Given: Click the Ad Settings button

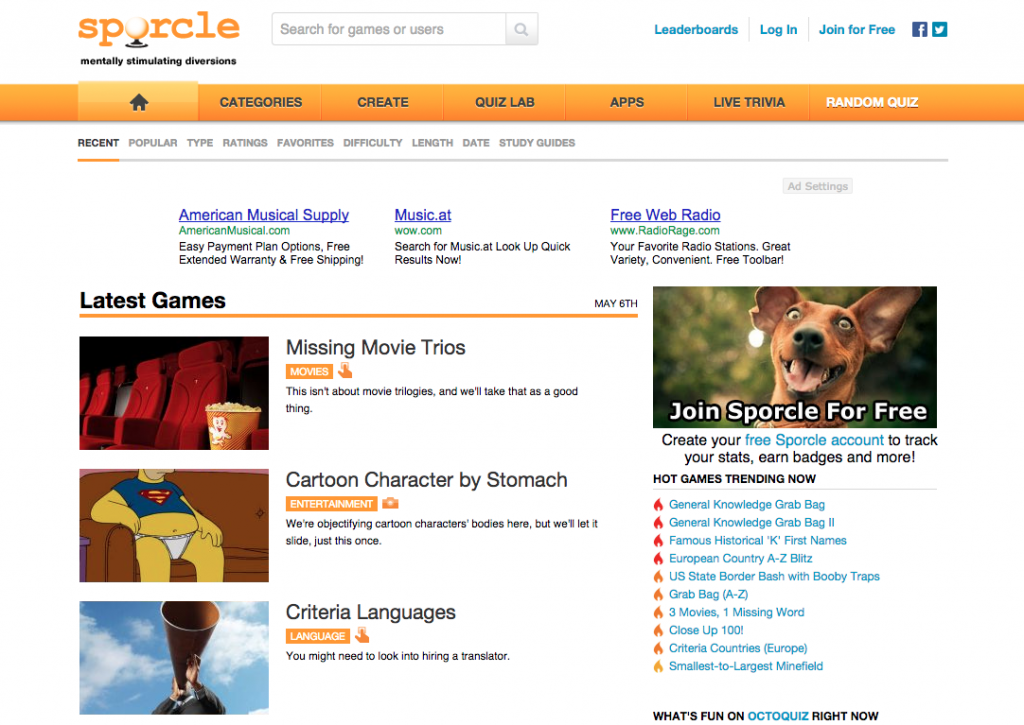Looking at the screenshot, I should tap(818, 186).
